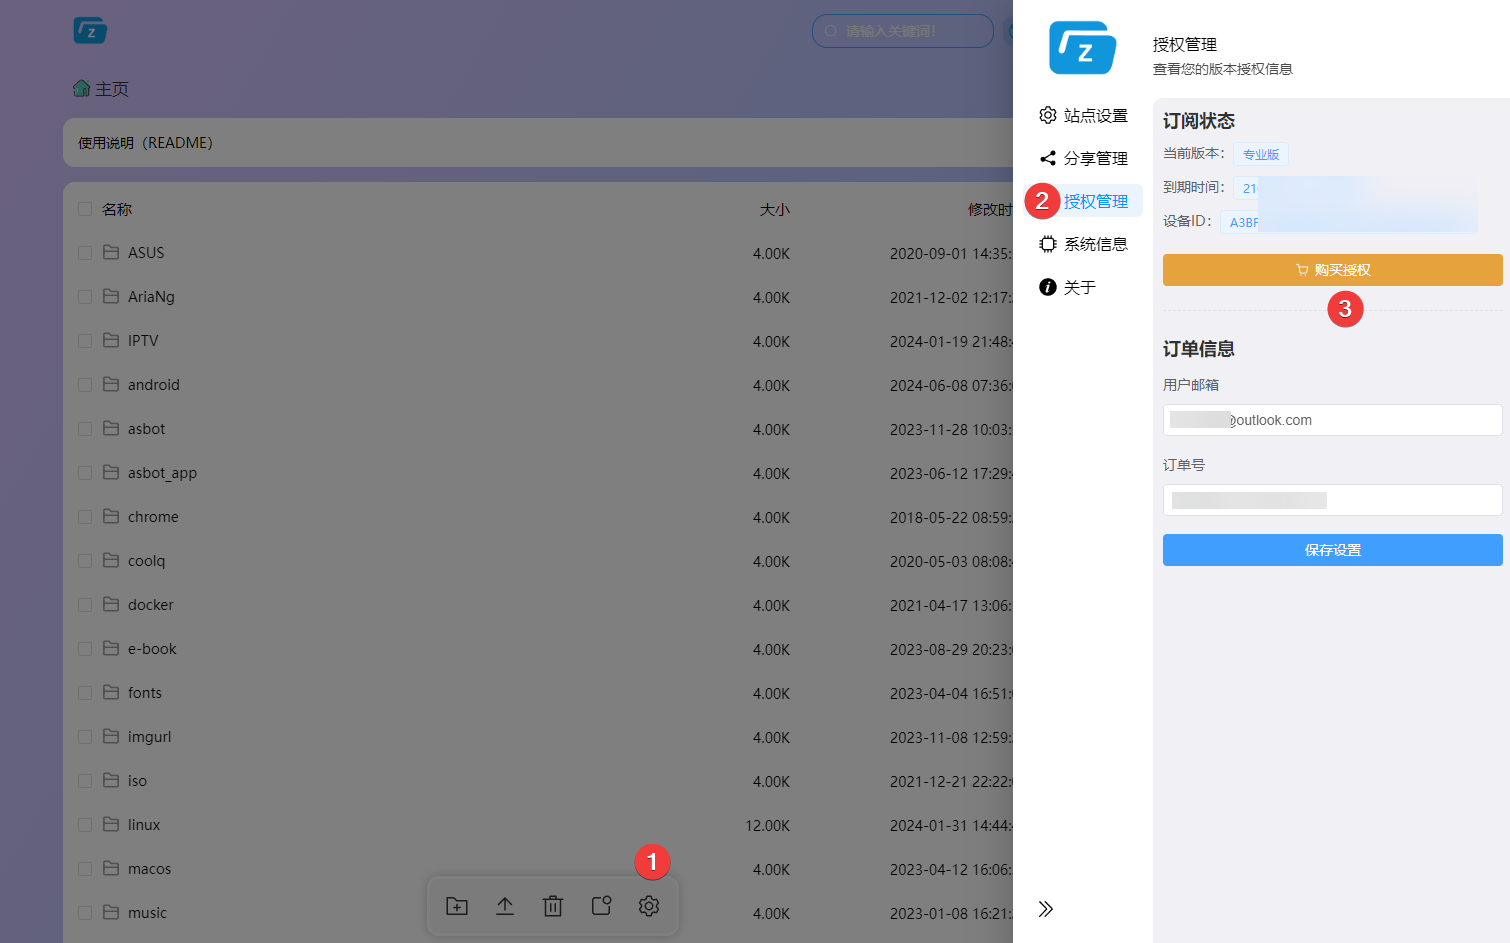Screen dimensions: 1510x943
Task: Select the upload icon in the bottom toolbar
Action: coord(505,905)
